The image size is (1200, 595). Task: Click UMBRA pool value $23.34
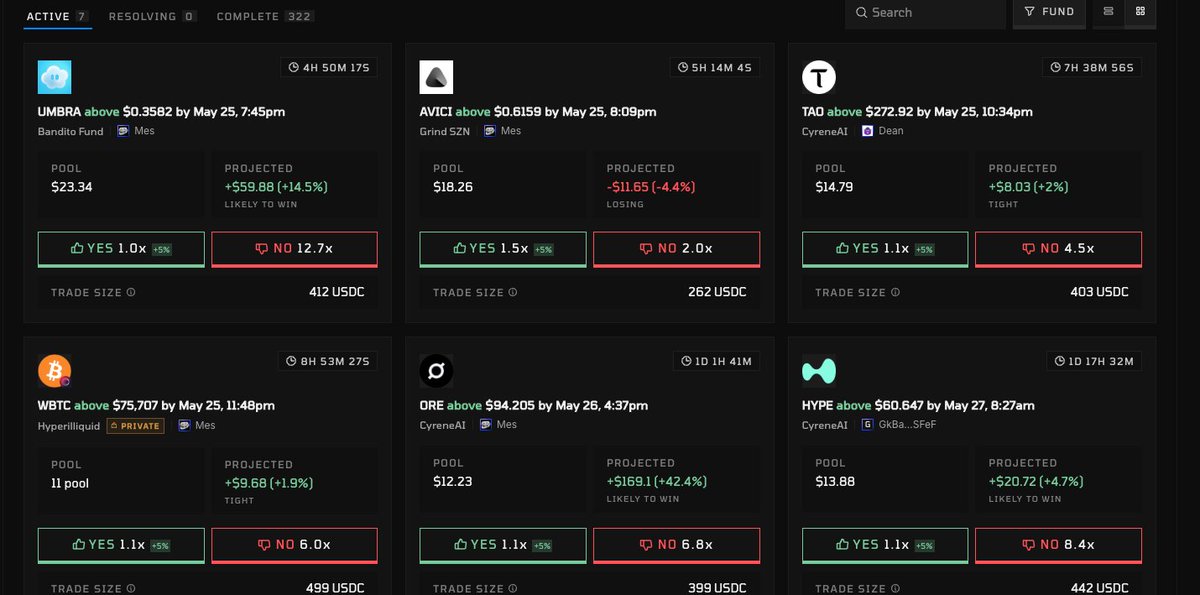[x=72, y=186]
